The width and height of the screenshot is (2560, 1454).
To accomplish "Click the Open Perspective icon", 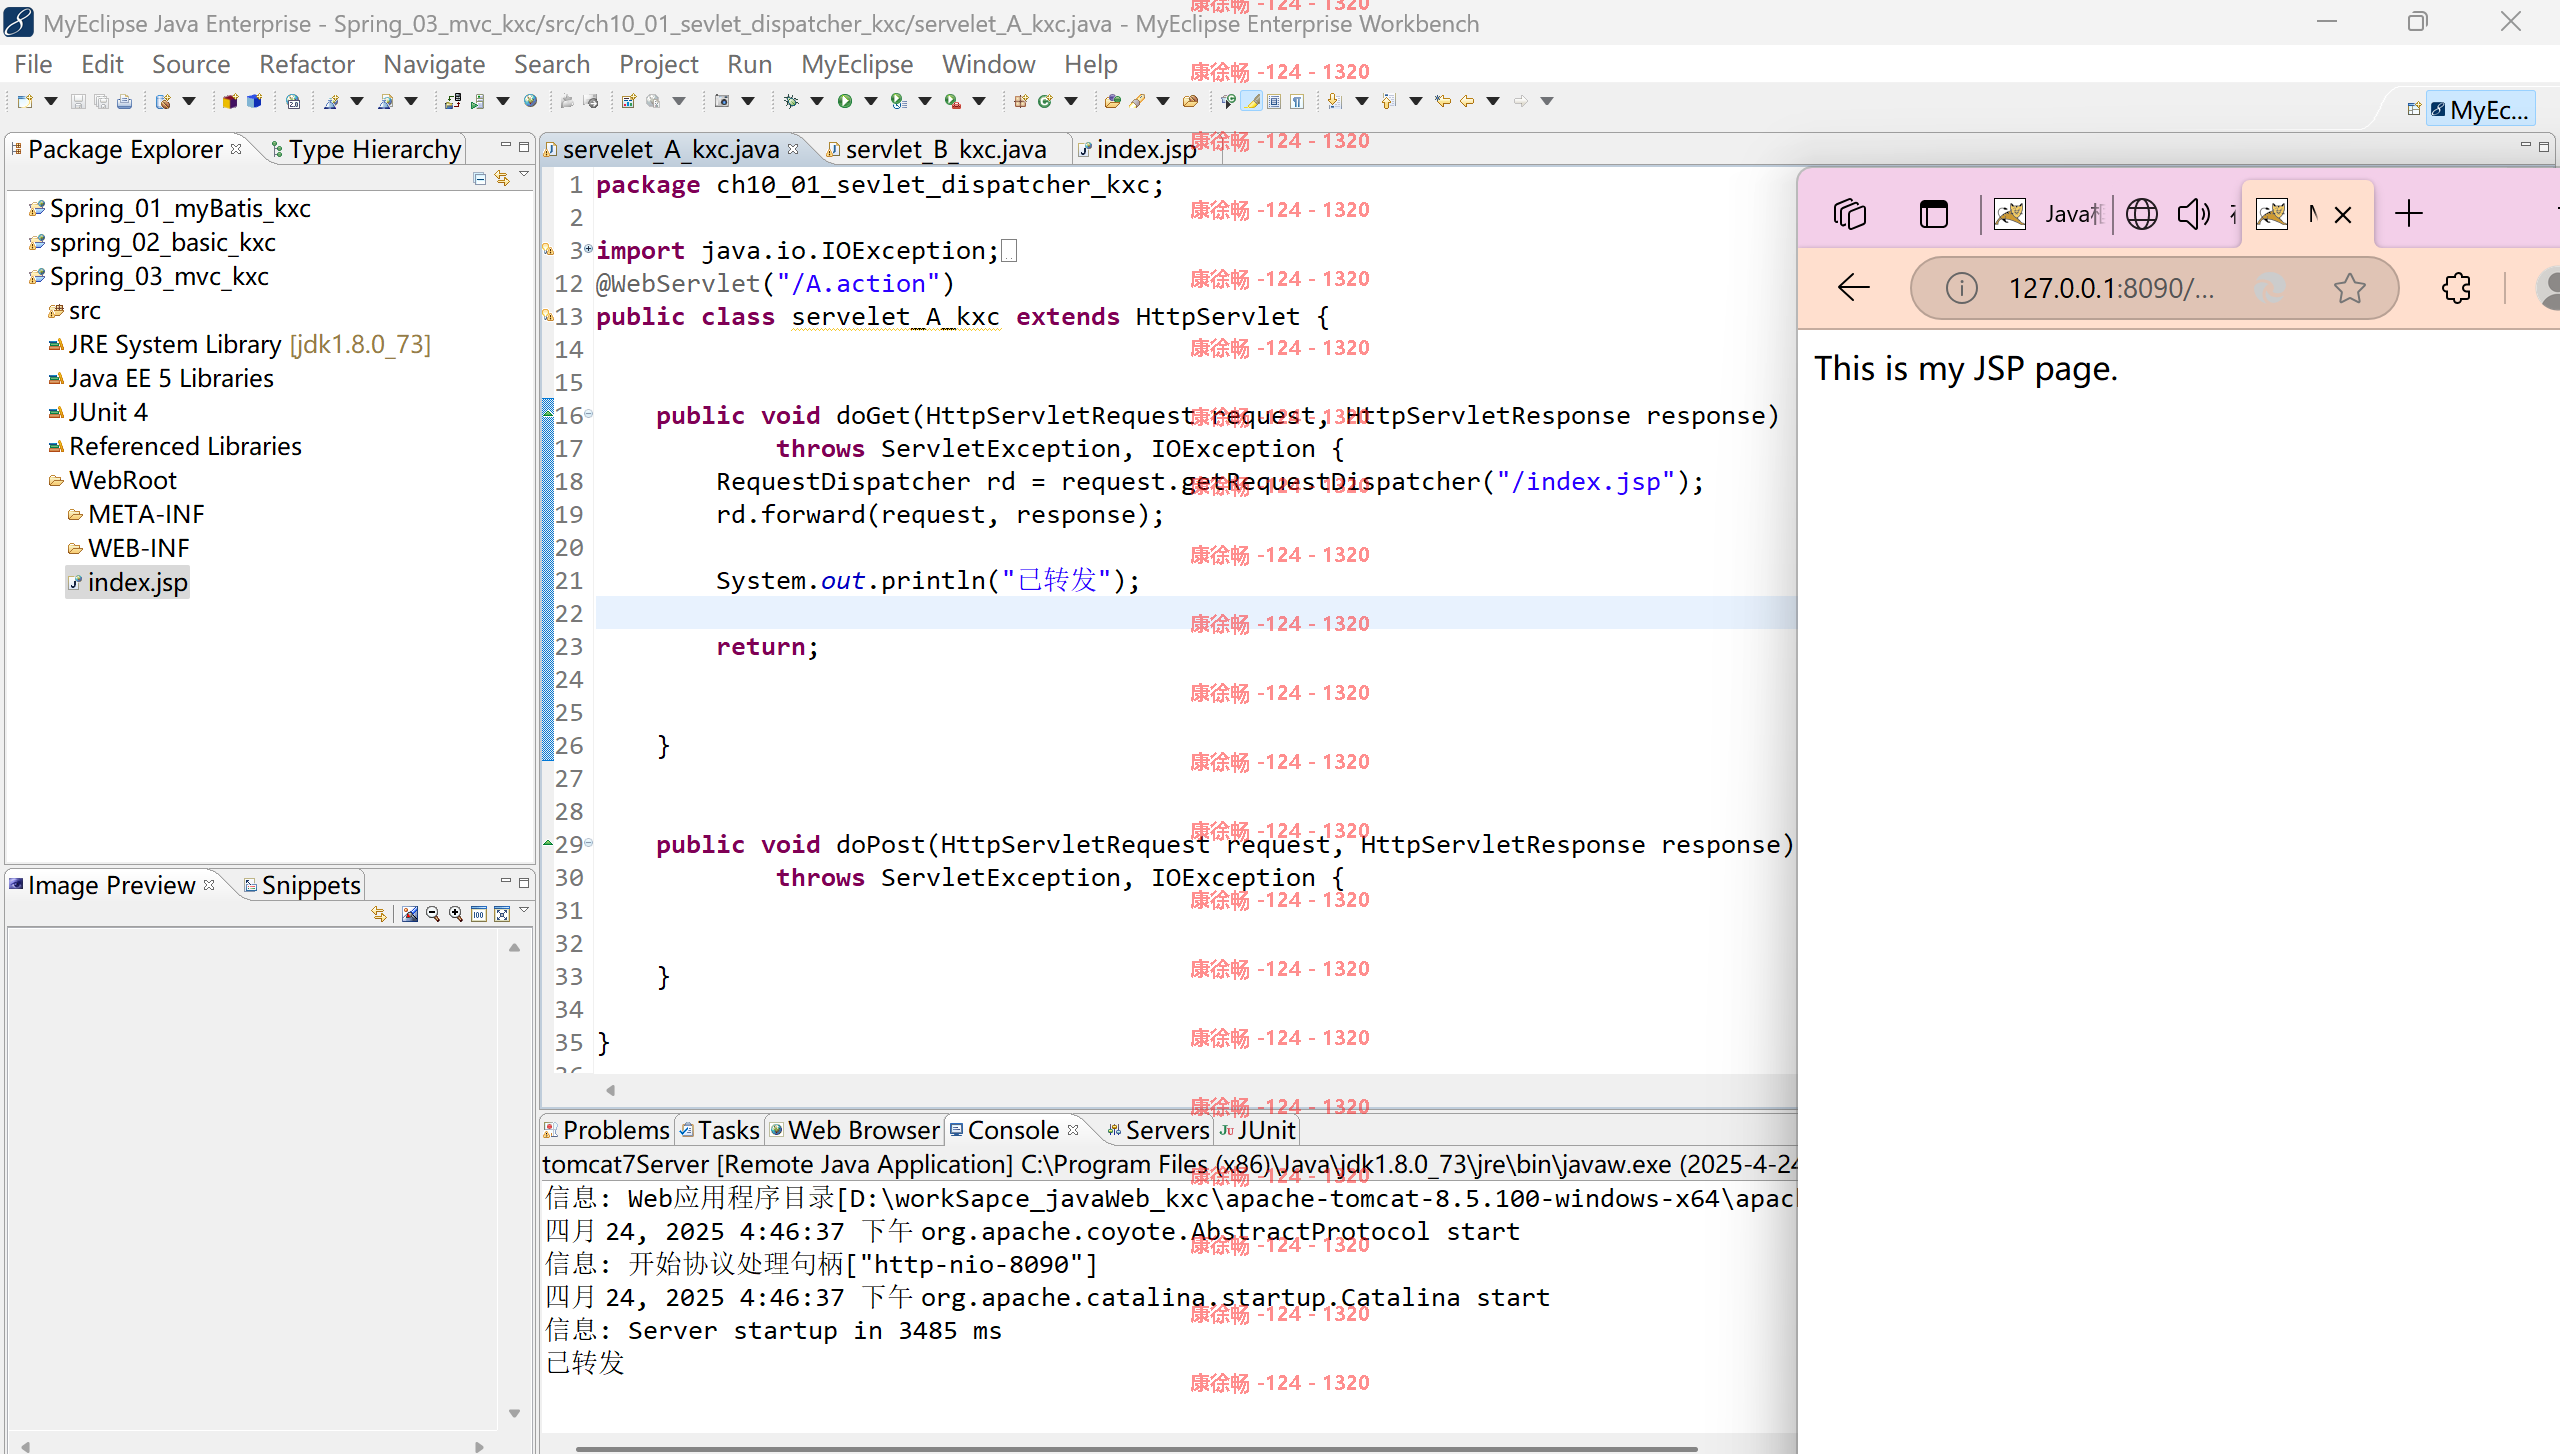I will (2414, 109).
